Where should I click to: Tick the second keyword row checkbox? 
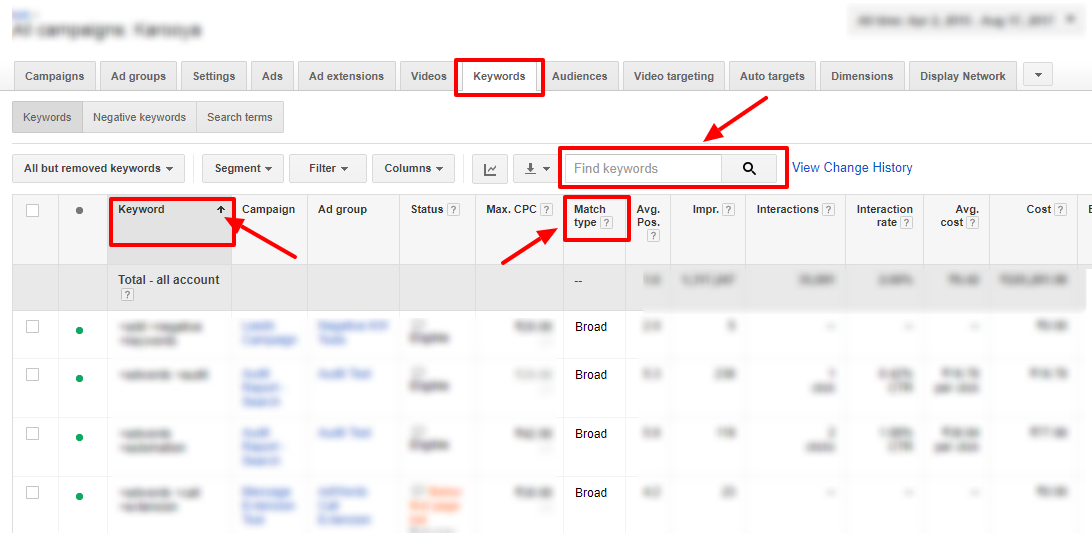33,375
